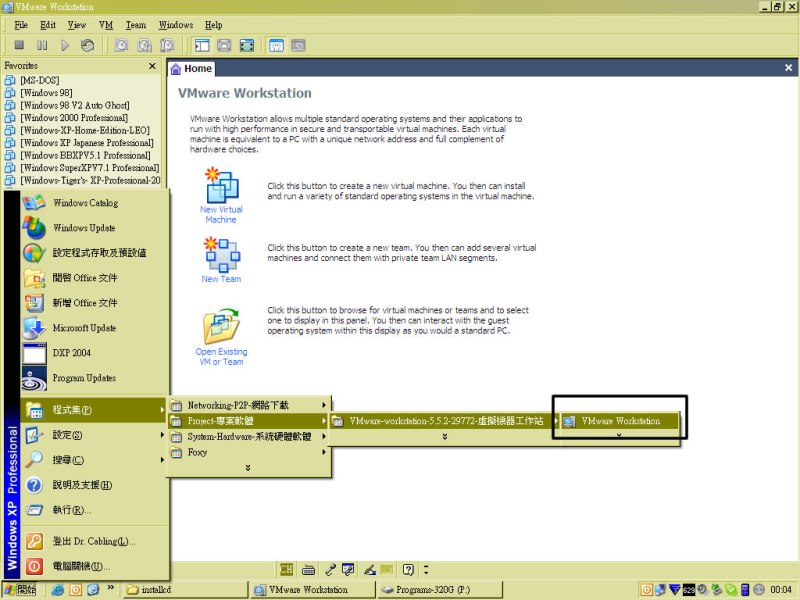This screenshot has width=800, height=600.
Task: Click the Console View toolbar icon
Action: coord(298,45)
